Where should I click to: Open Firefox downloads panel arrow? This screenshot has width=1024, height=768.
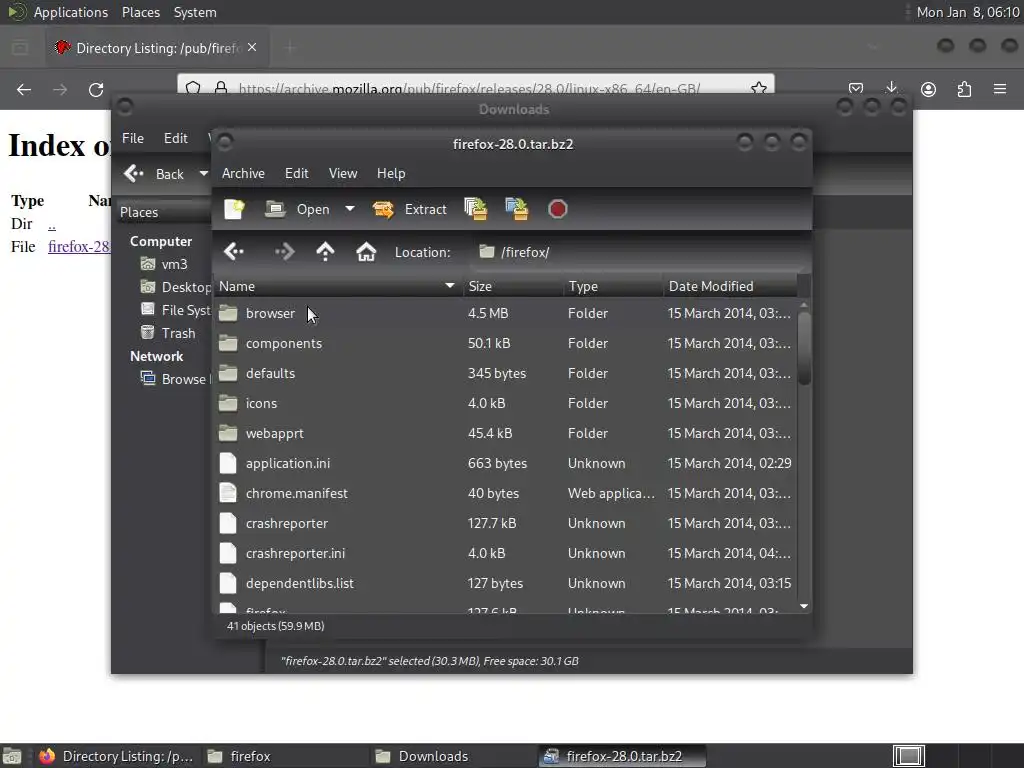[x=891, y=89]
